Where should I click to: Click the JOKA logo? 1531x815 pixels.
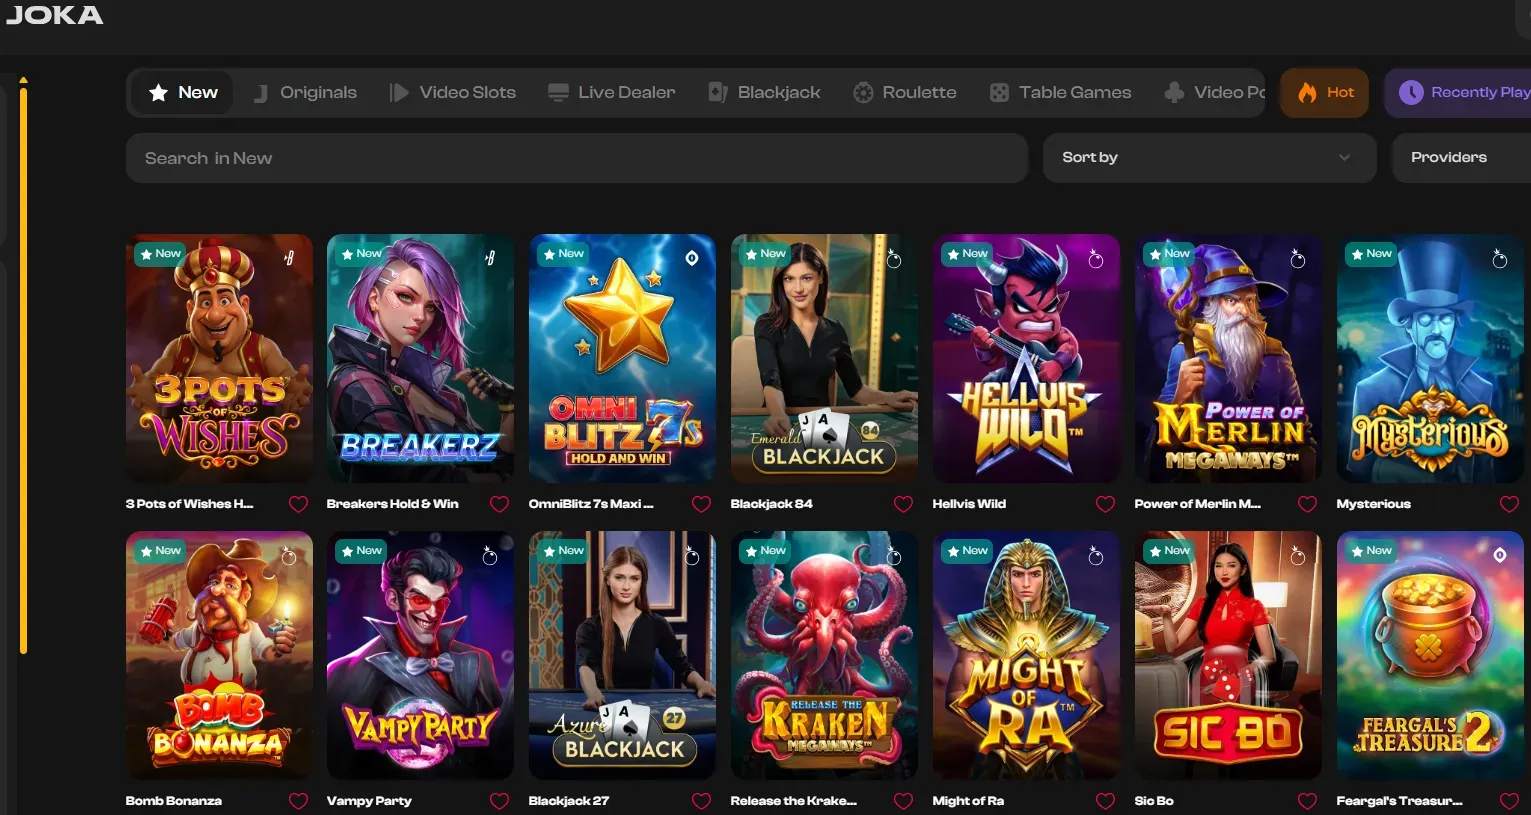[x=55, y=15]
